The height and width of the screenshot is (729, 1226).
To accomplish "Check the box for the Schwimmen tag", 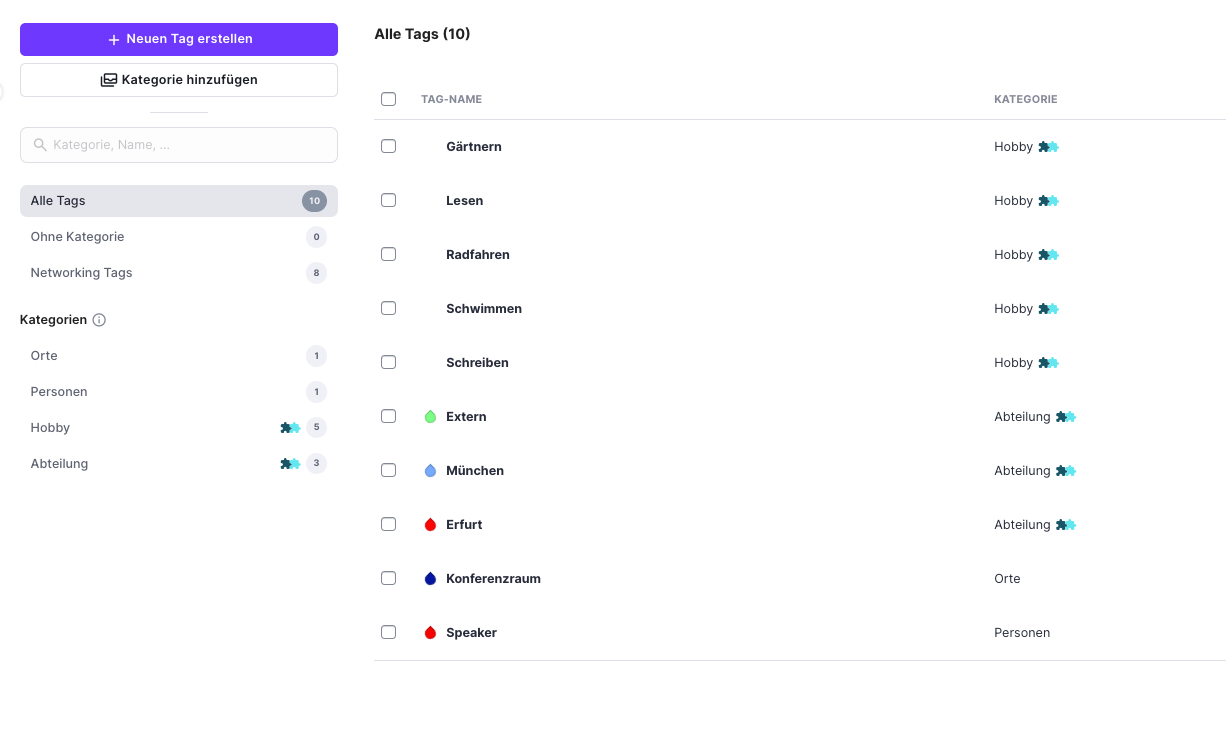I will tap(389, 308).
